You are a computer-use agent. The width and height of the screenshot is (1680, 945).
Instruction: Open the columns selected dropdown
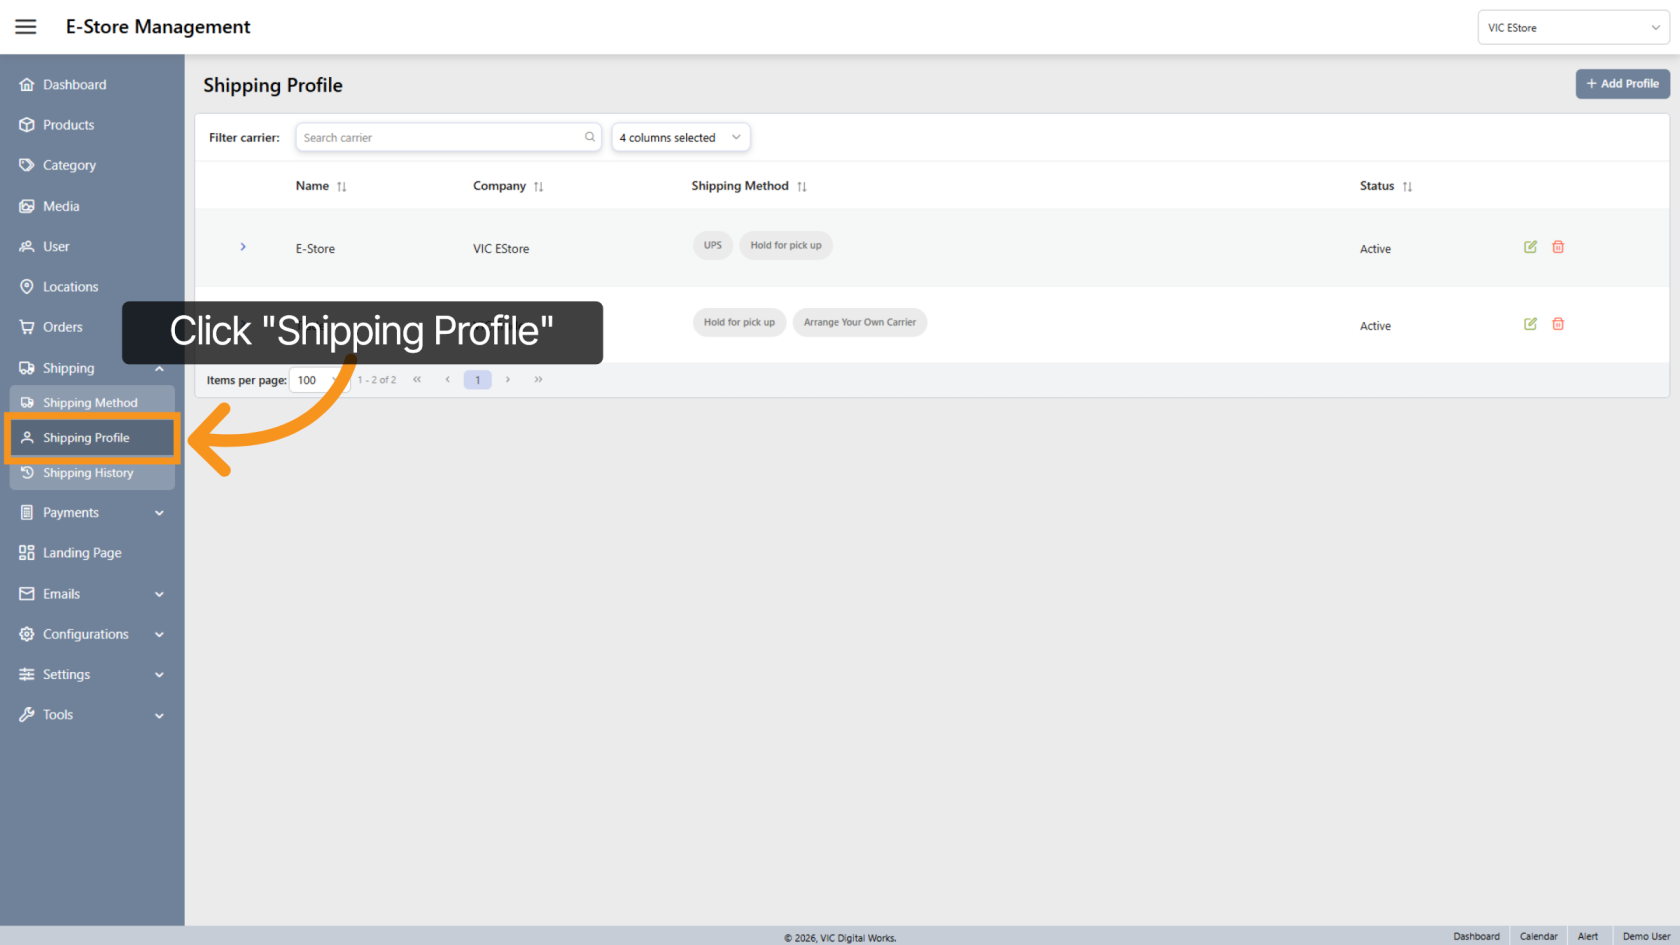point(680,137)
